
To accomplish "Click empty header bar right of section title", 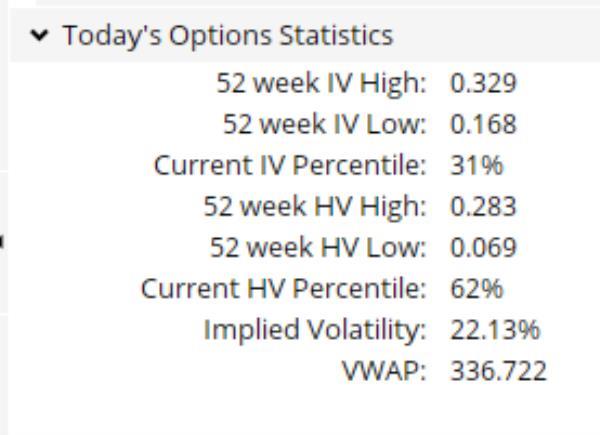I will point(500,37).
